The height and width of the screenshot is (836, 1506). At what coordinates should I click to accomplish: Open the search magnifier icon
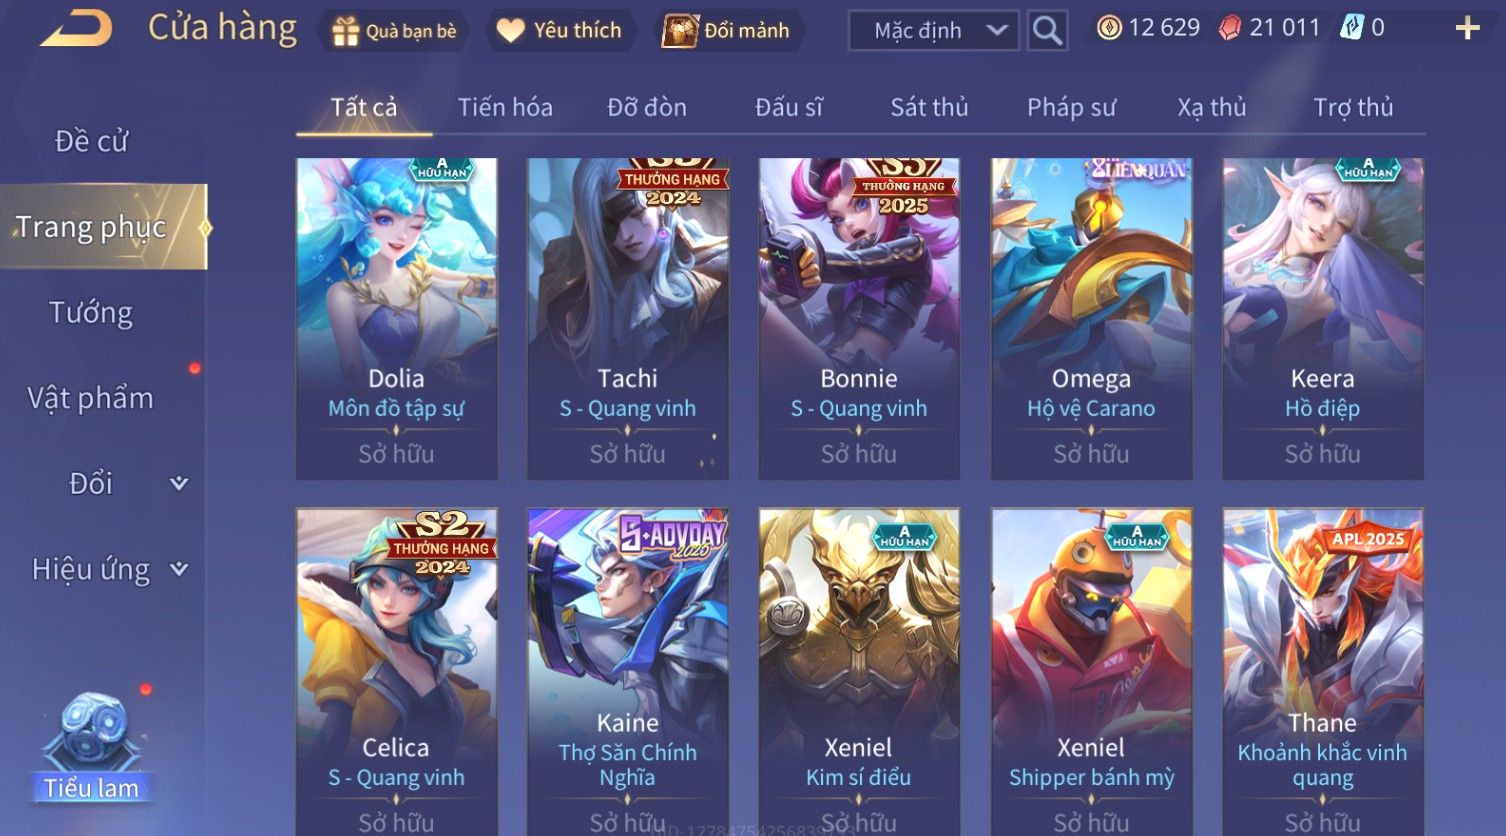pyautogui.click(x=1047, y=31)
